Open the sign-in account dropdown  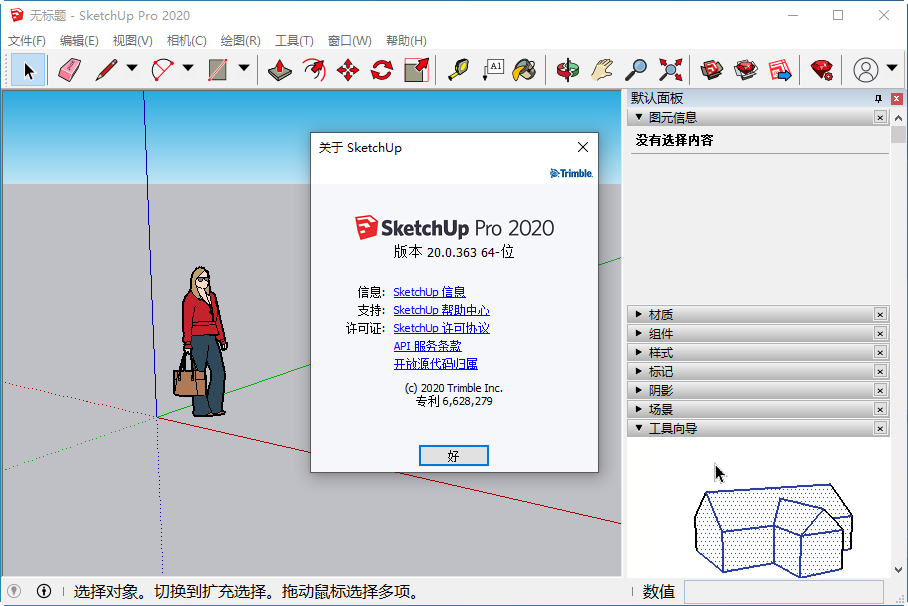click(x=891, y=70)
